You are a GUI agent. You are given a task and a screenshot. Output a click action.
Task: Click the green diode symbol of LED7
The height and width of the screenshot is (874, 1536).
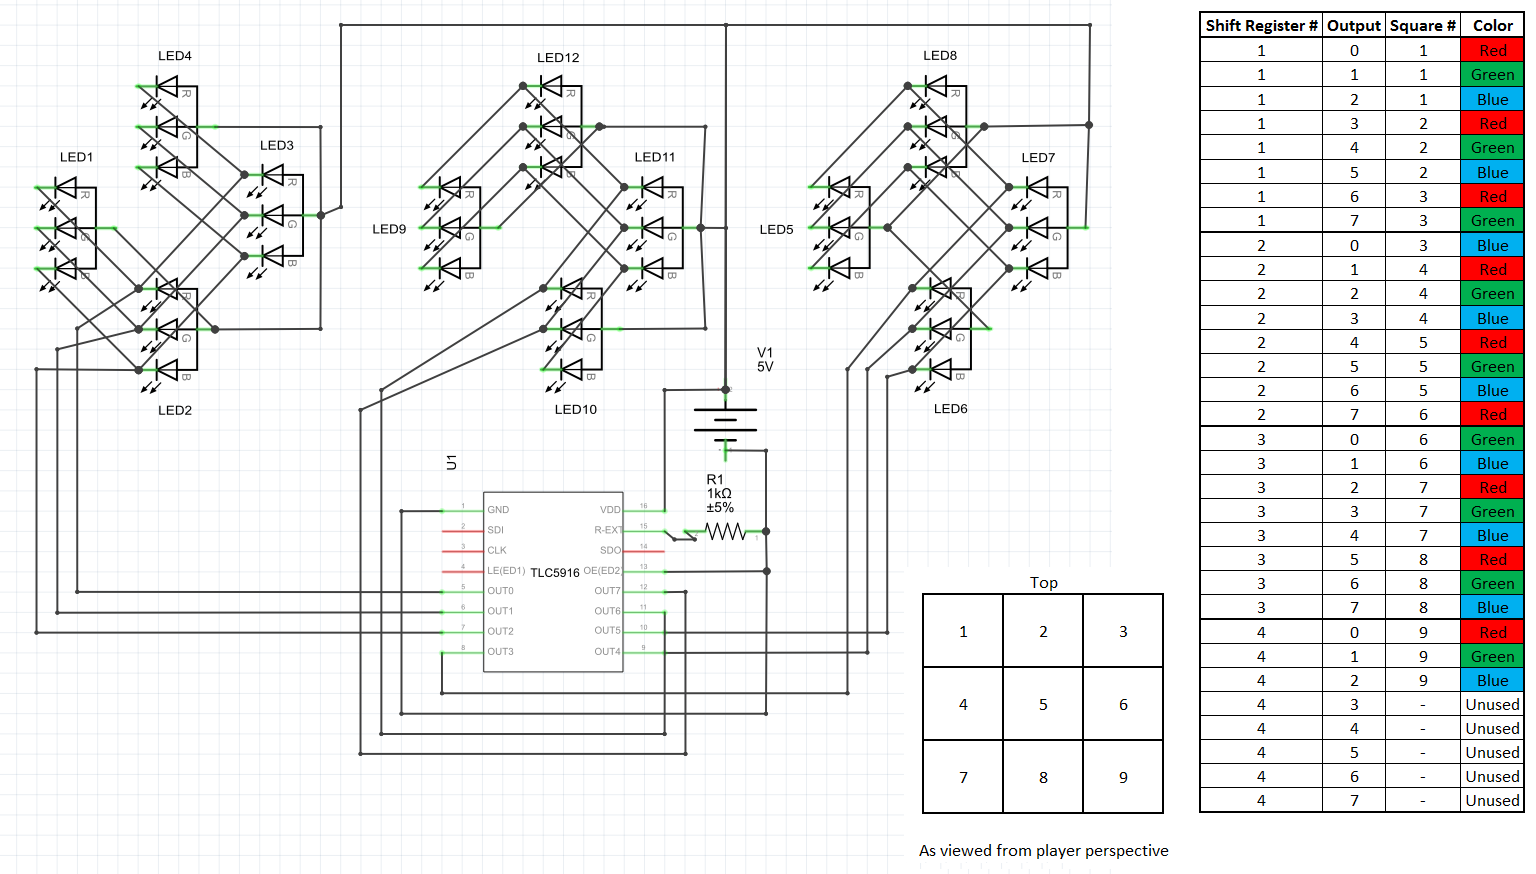[x=1037, y=228]
